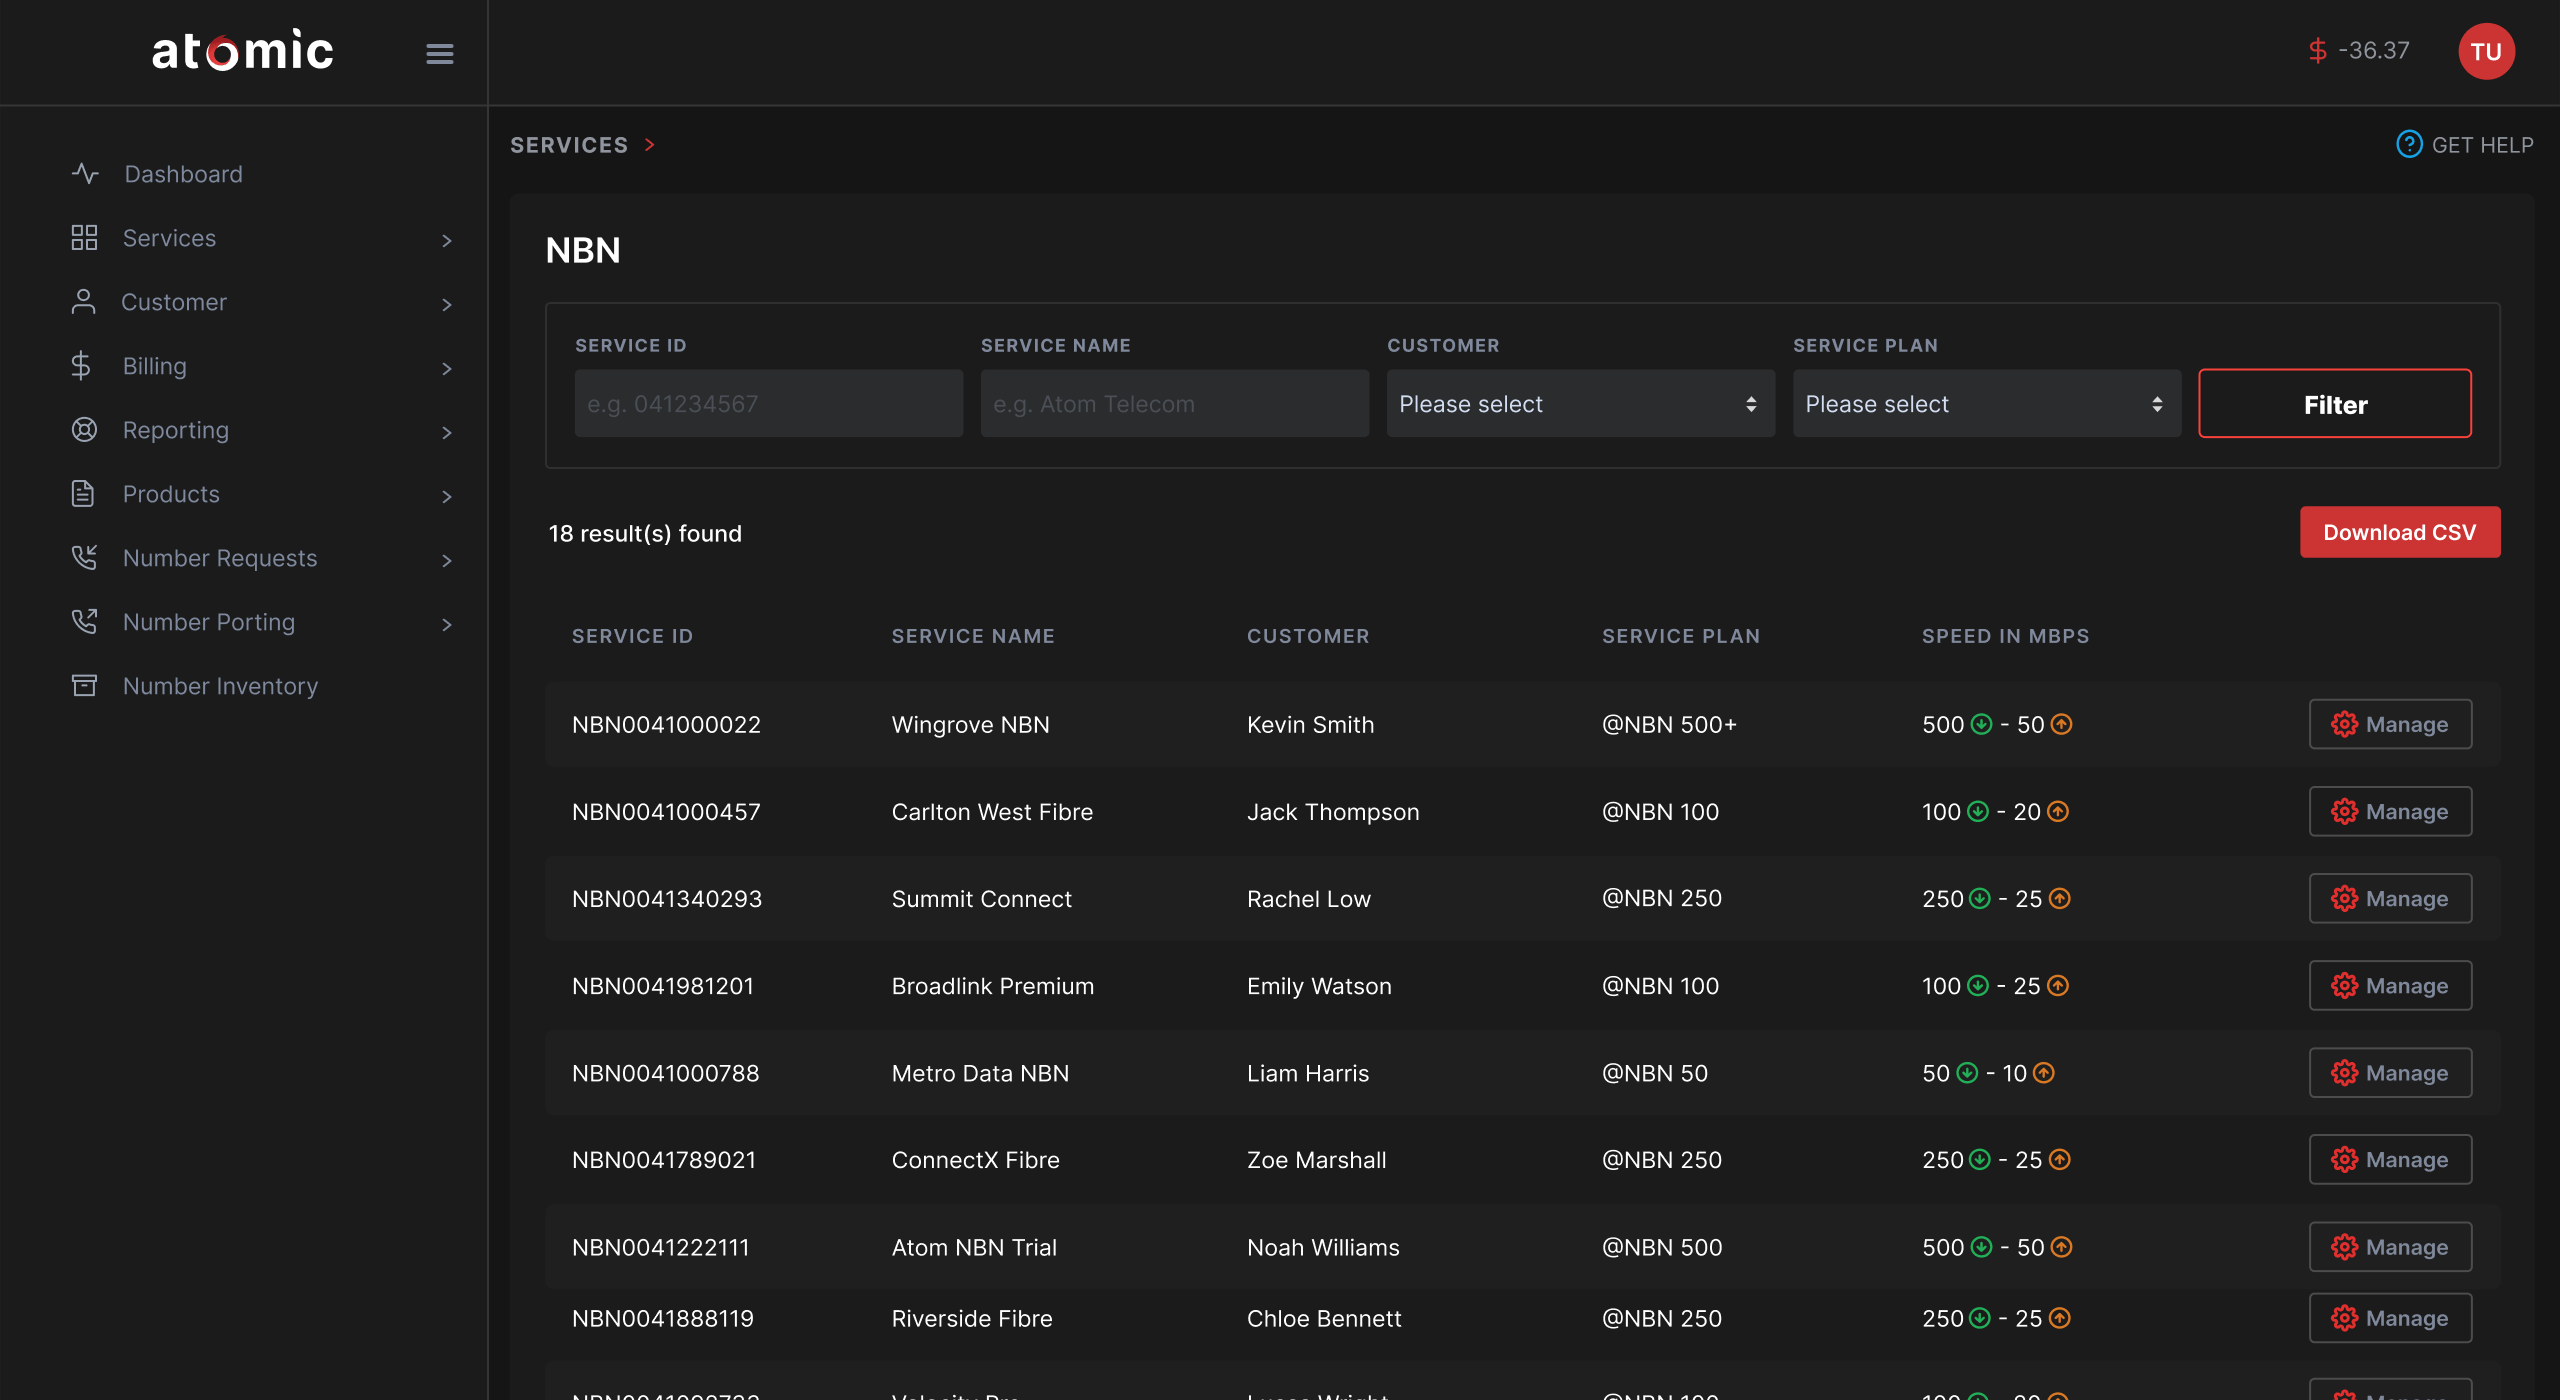
Task: Open the TU user avatar
Action: 2486,52
